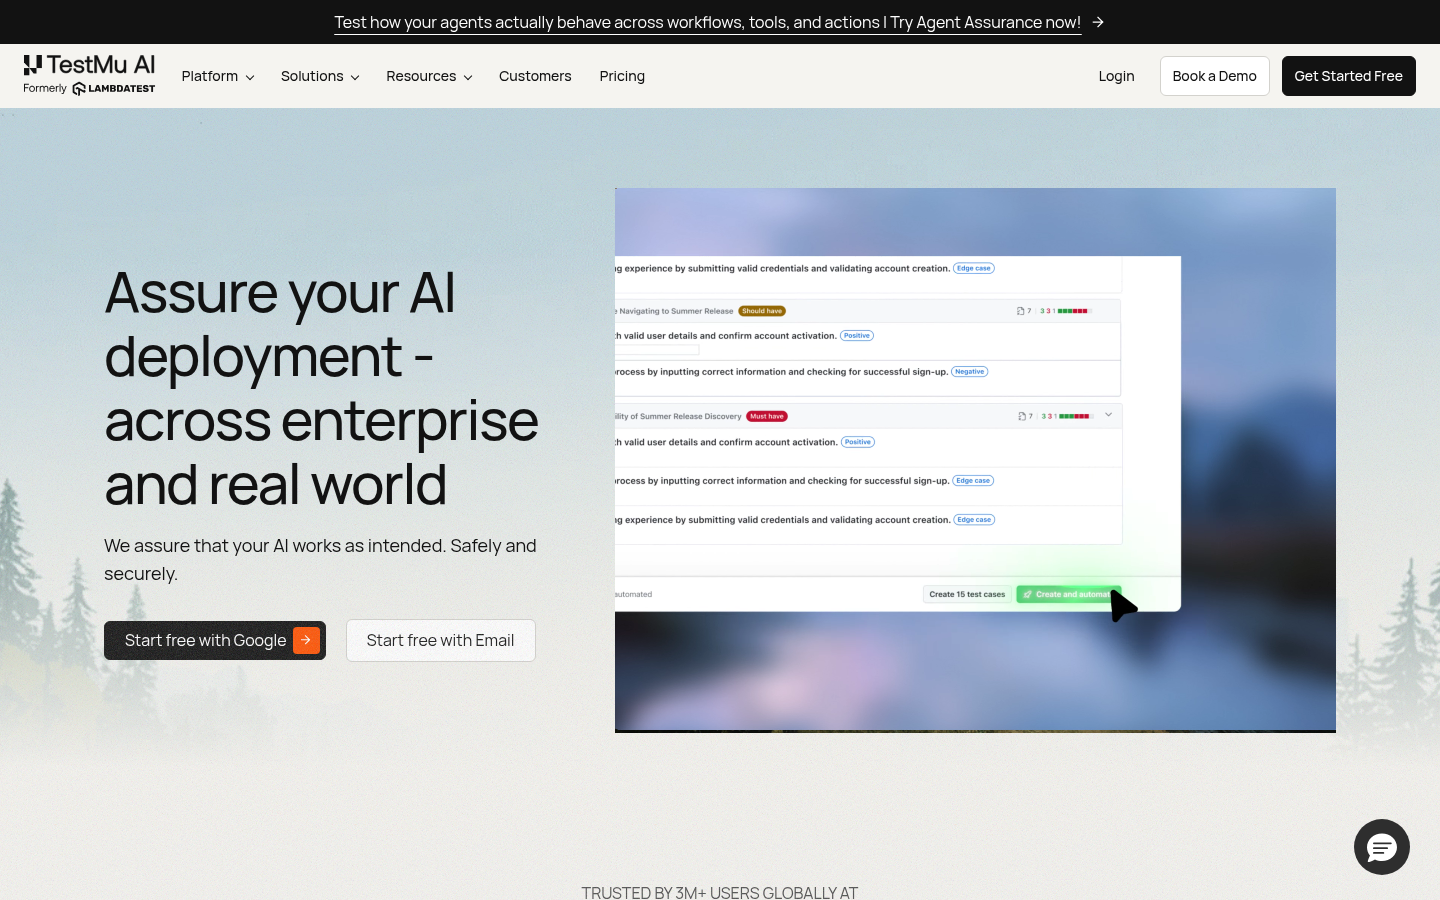Click the arrow at the end of the announcement banner
Image resolution: width=1440 pixels, height=900 pixels.
(1098, 22)
